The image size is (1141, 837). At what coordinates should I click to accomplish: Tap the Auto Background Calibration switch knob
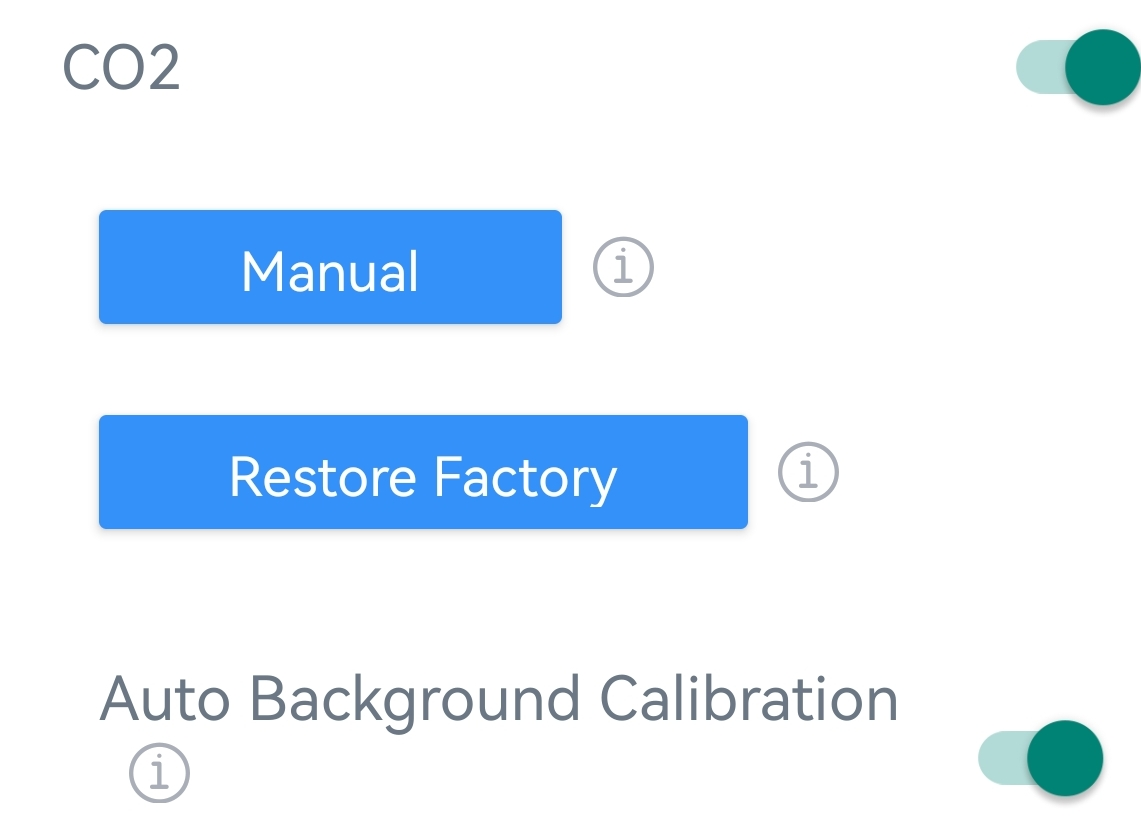(1064, 758)
